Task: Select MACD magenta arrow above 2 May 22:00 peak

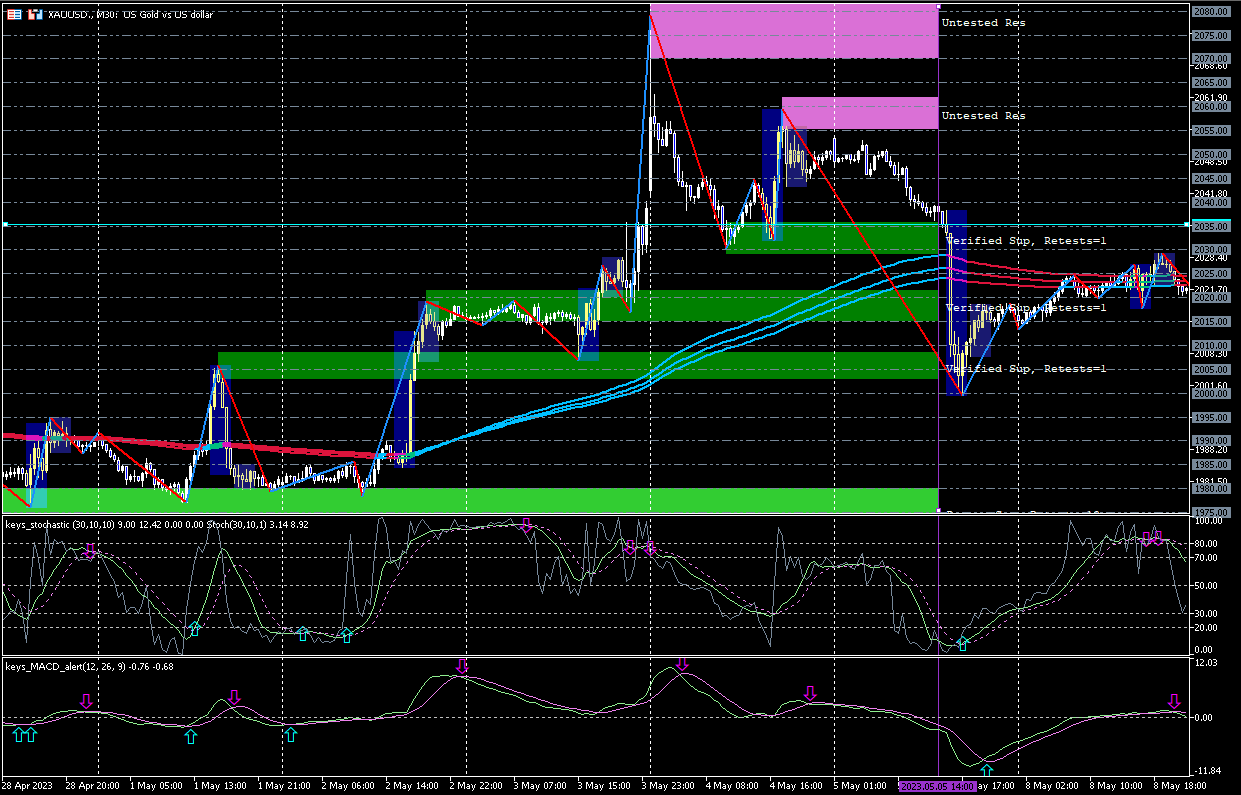Action: (462, 666)
